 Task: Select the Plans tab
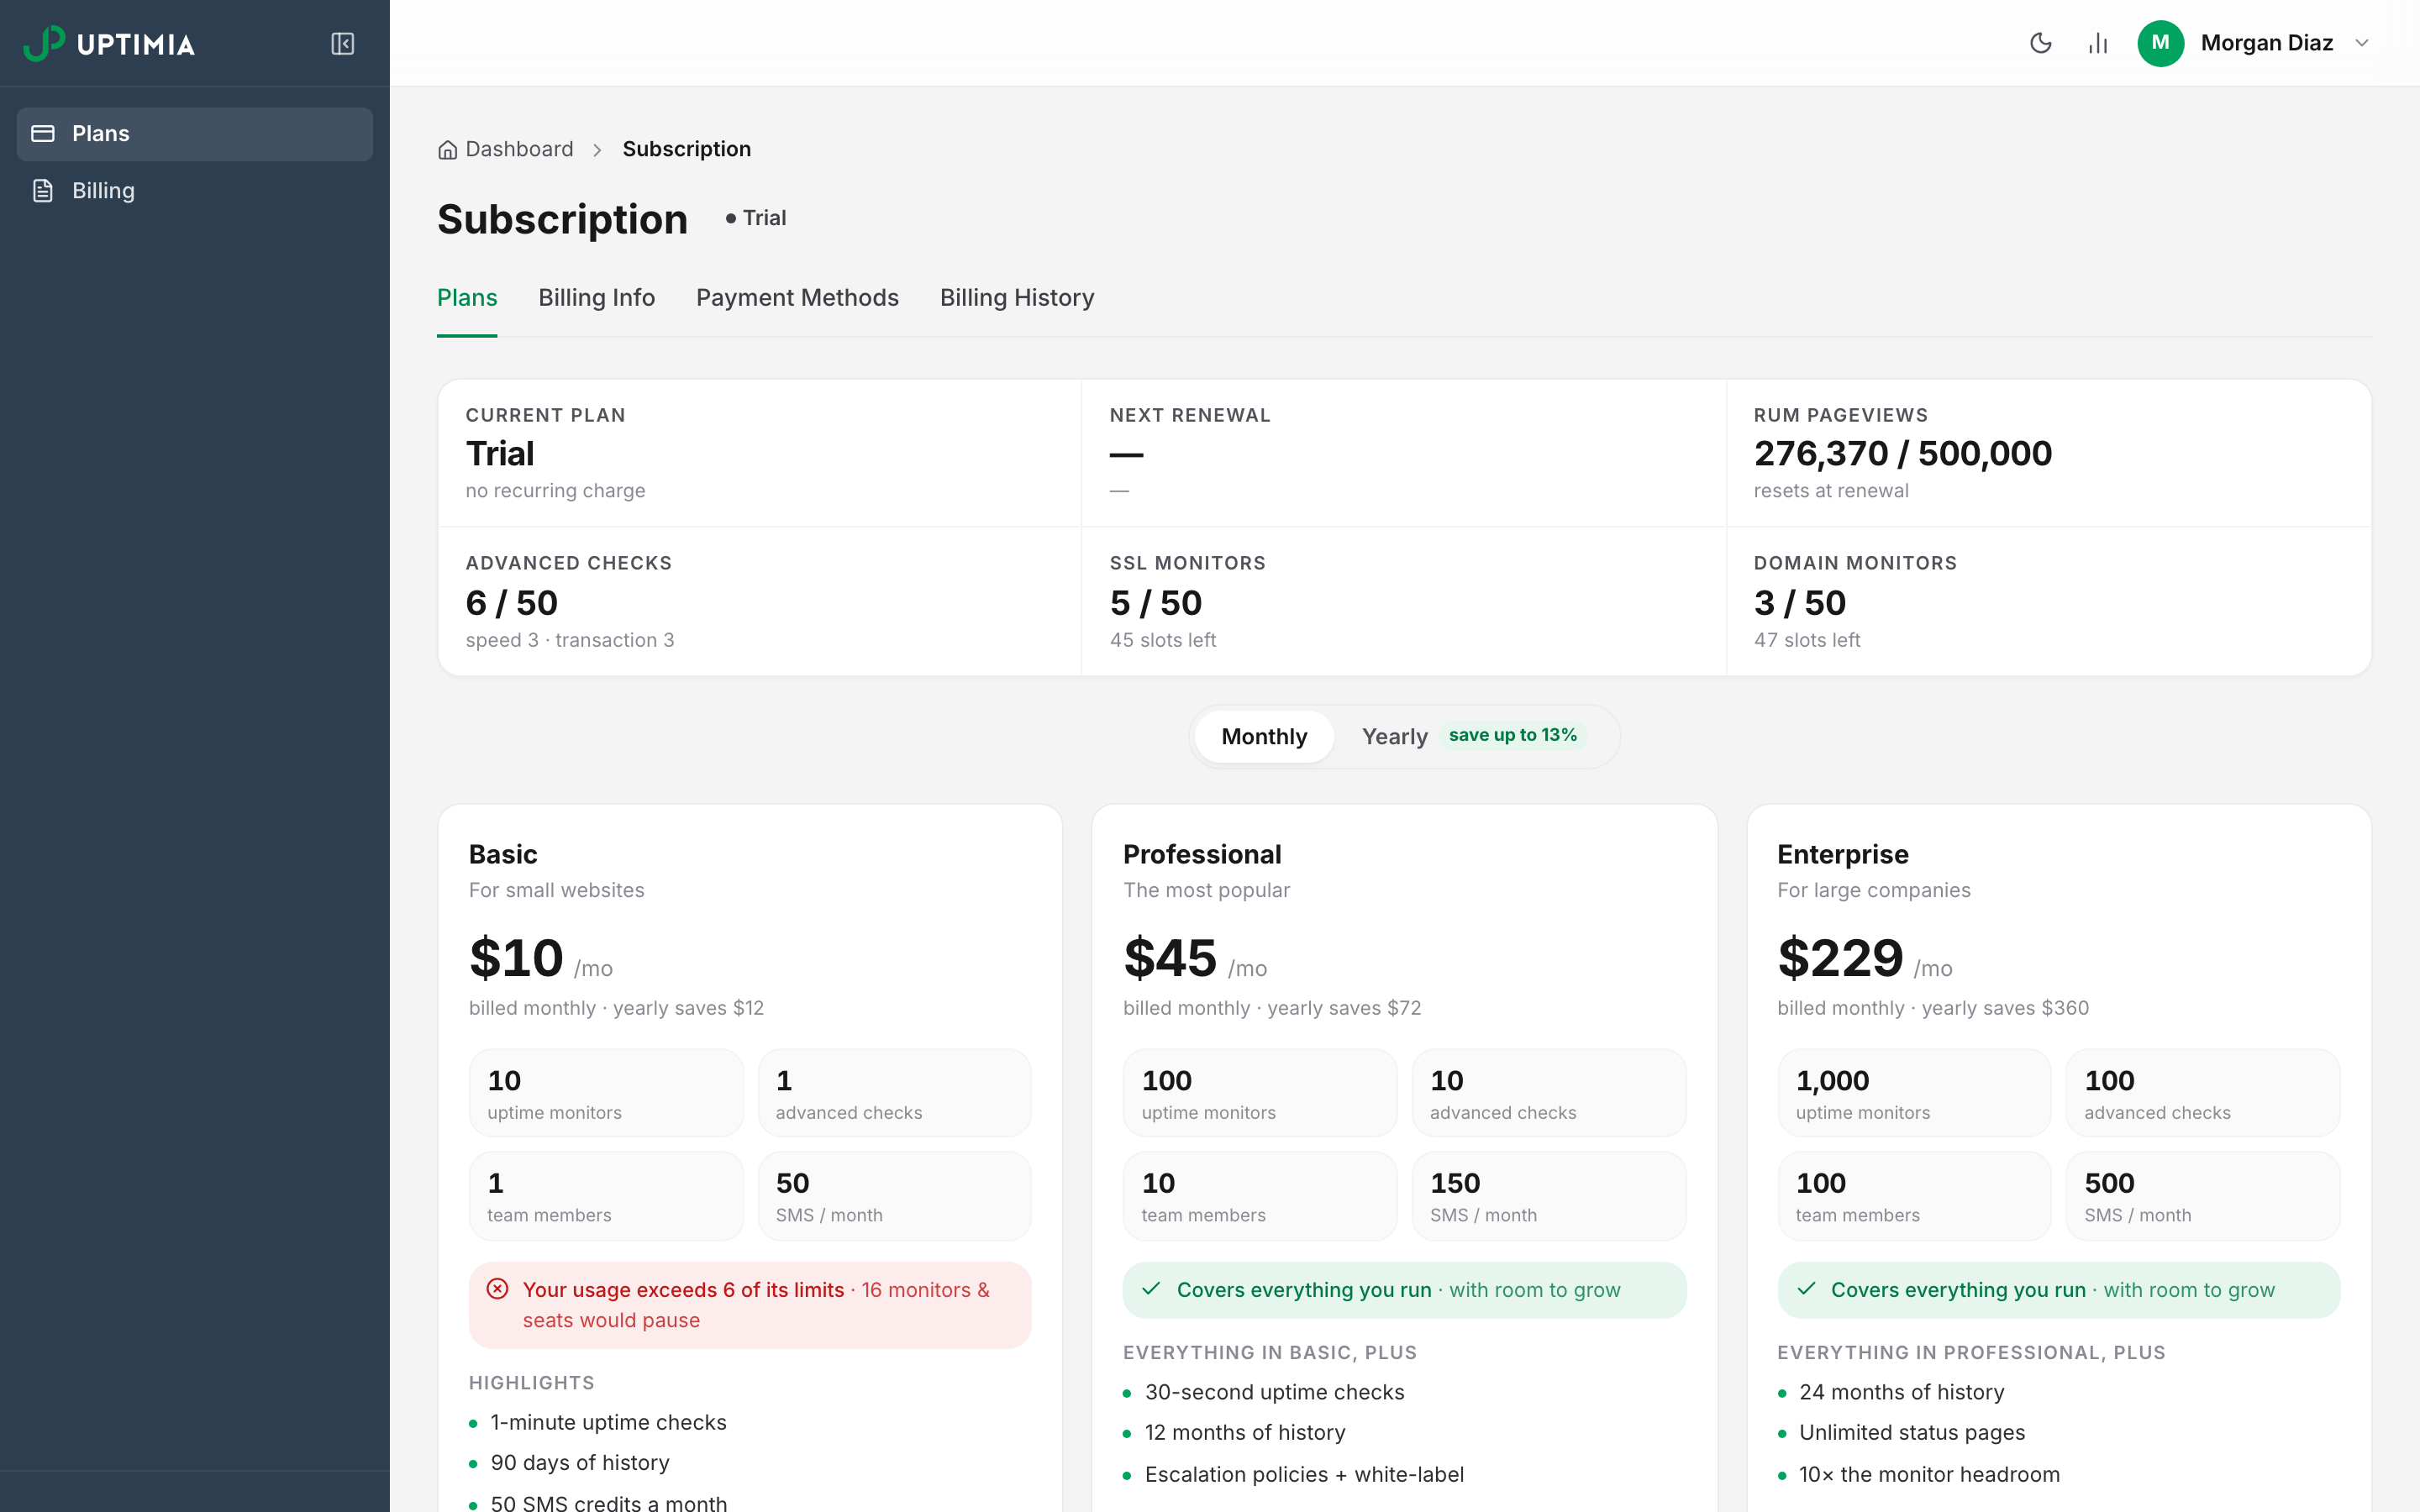[467, 298]
